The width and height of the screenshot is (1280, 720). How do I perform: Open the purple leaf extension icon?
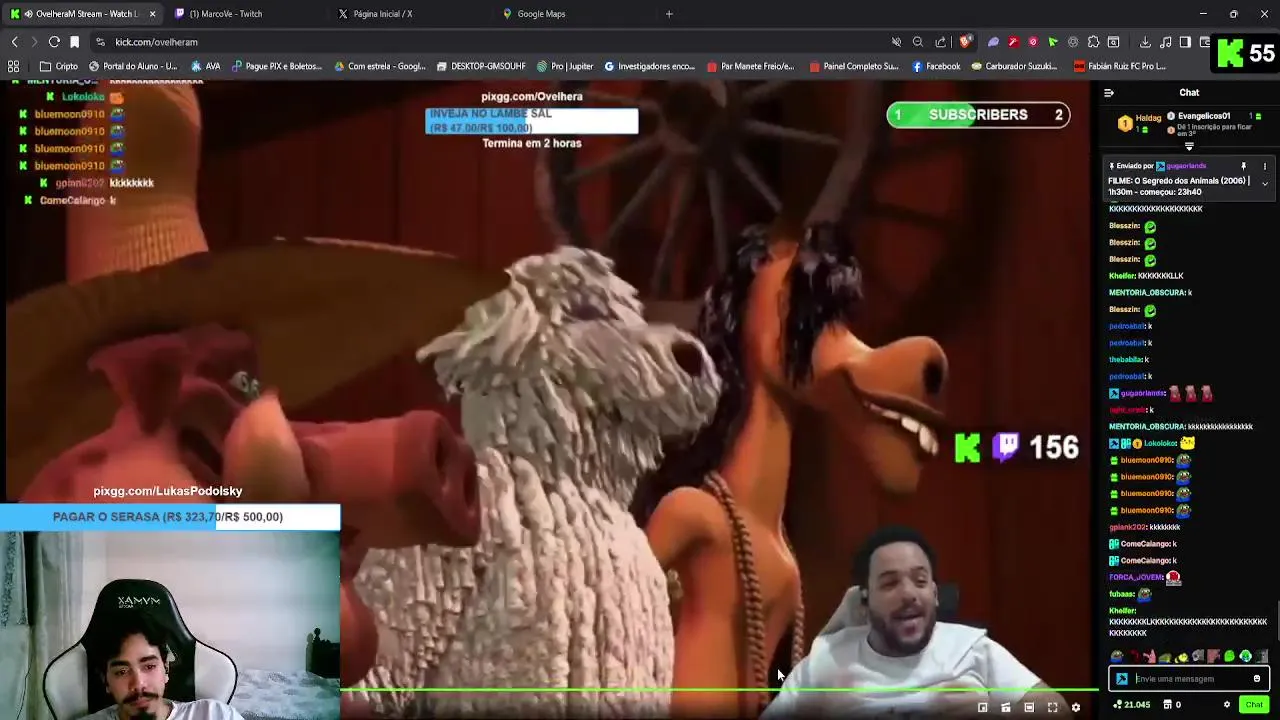(x=993, y=42)
